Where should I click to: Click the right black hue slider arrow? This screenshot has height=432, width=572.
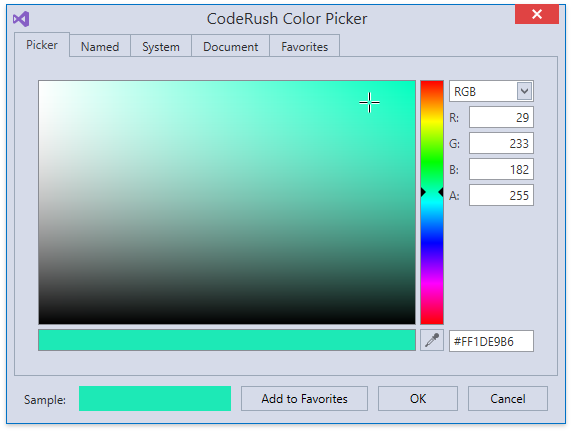(441, 192)
